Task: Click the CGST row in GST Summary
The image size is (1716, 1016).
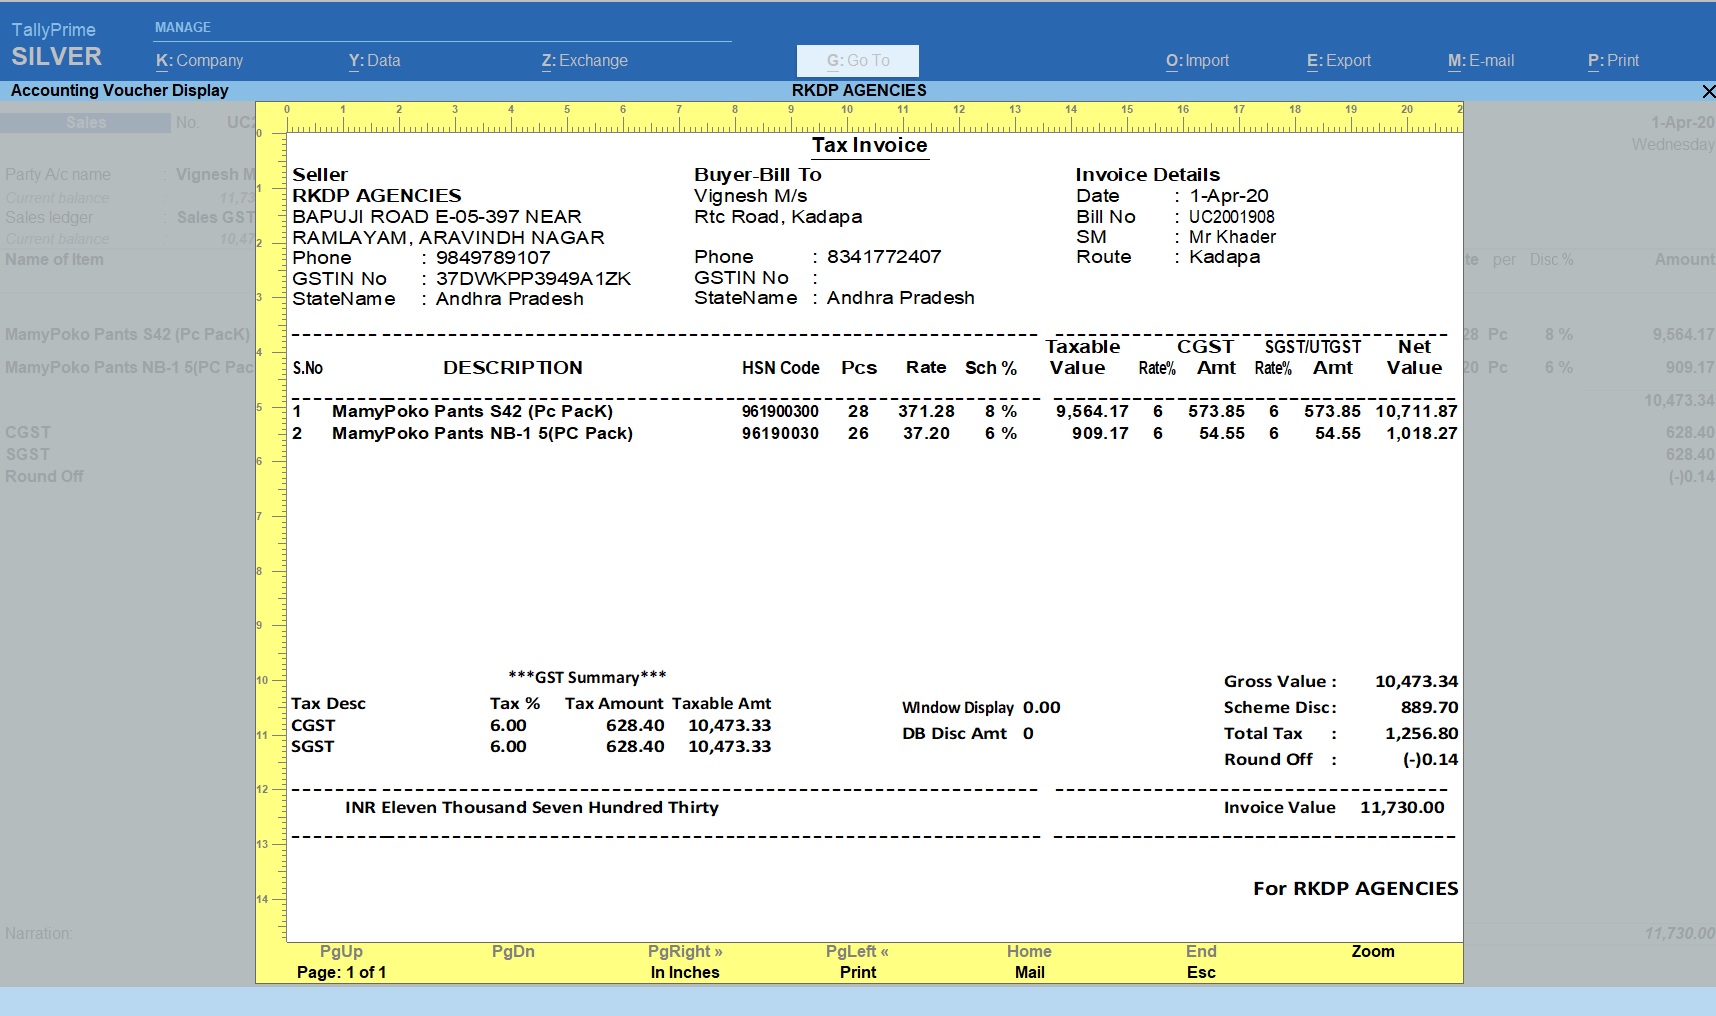Action: coord(531,725)
